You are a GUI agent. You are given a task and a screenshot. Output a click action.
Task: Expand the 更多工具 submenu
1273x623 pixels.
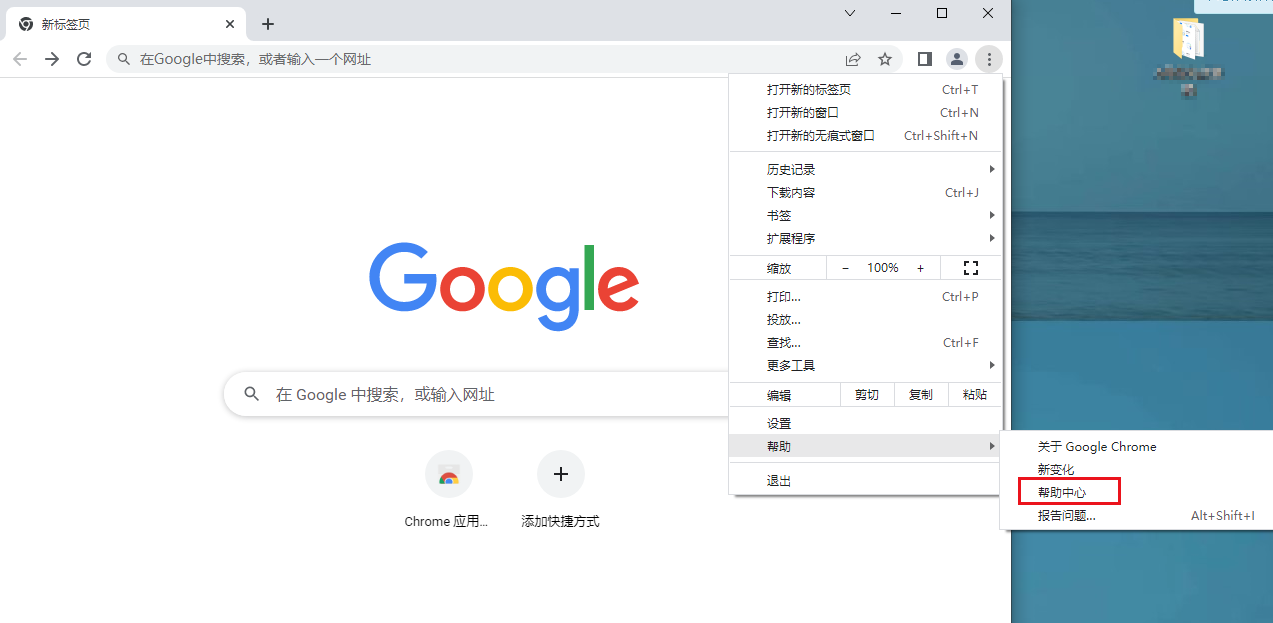(865, 365)
